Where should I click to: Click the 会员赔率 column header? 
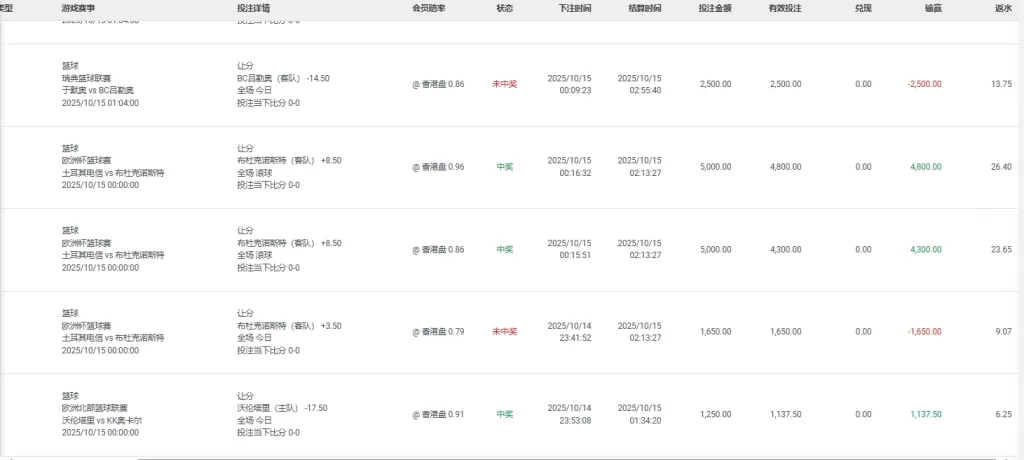[x=428, y=8]
